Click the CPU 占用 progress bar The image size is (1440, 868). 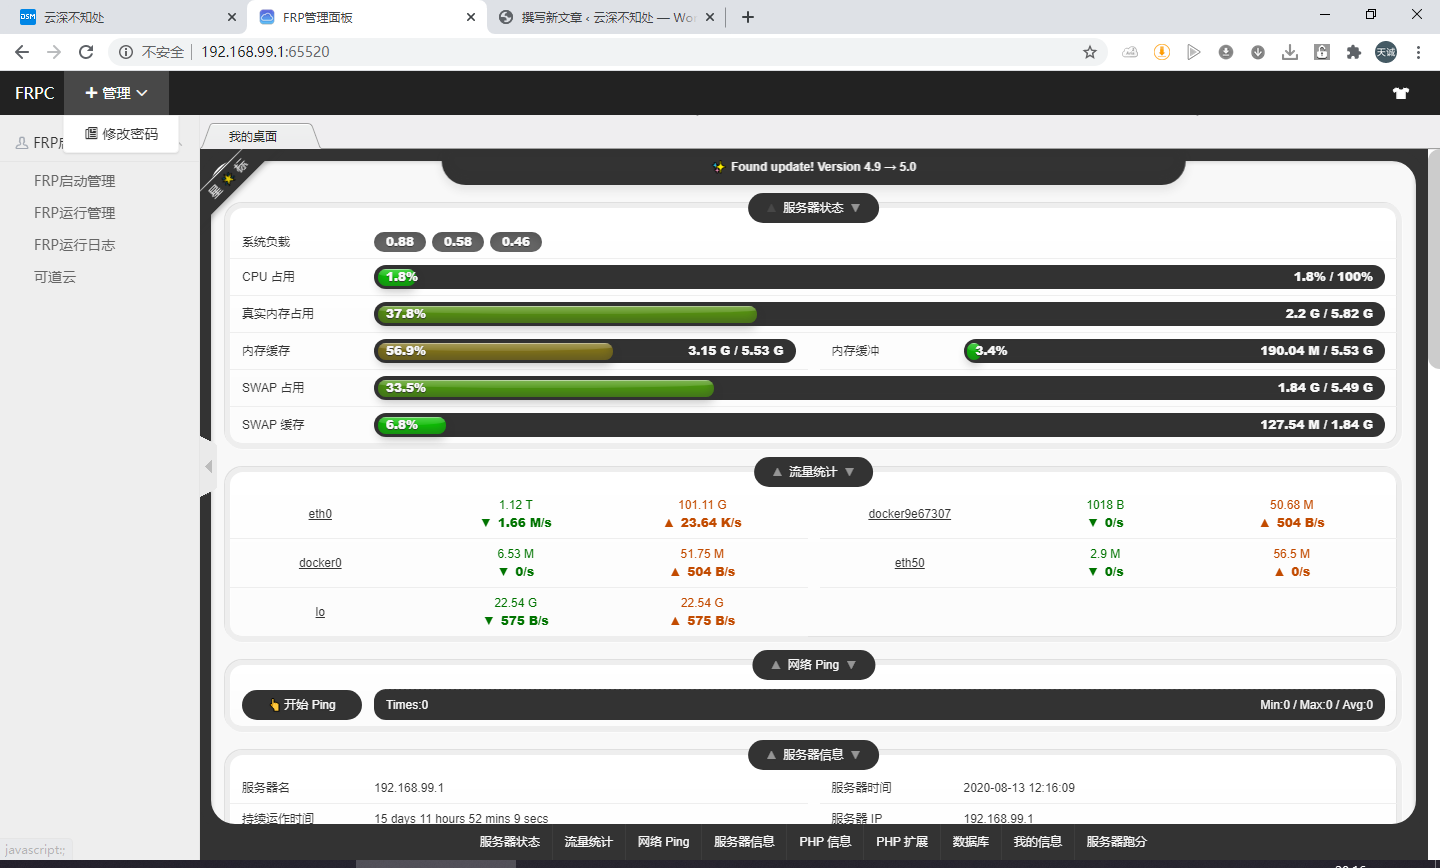click(x=879, y=277)
